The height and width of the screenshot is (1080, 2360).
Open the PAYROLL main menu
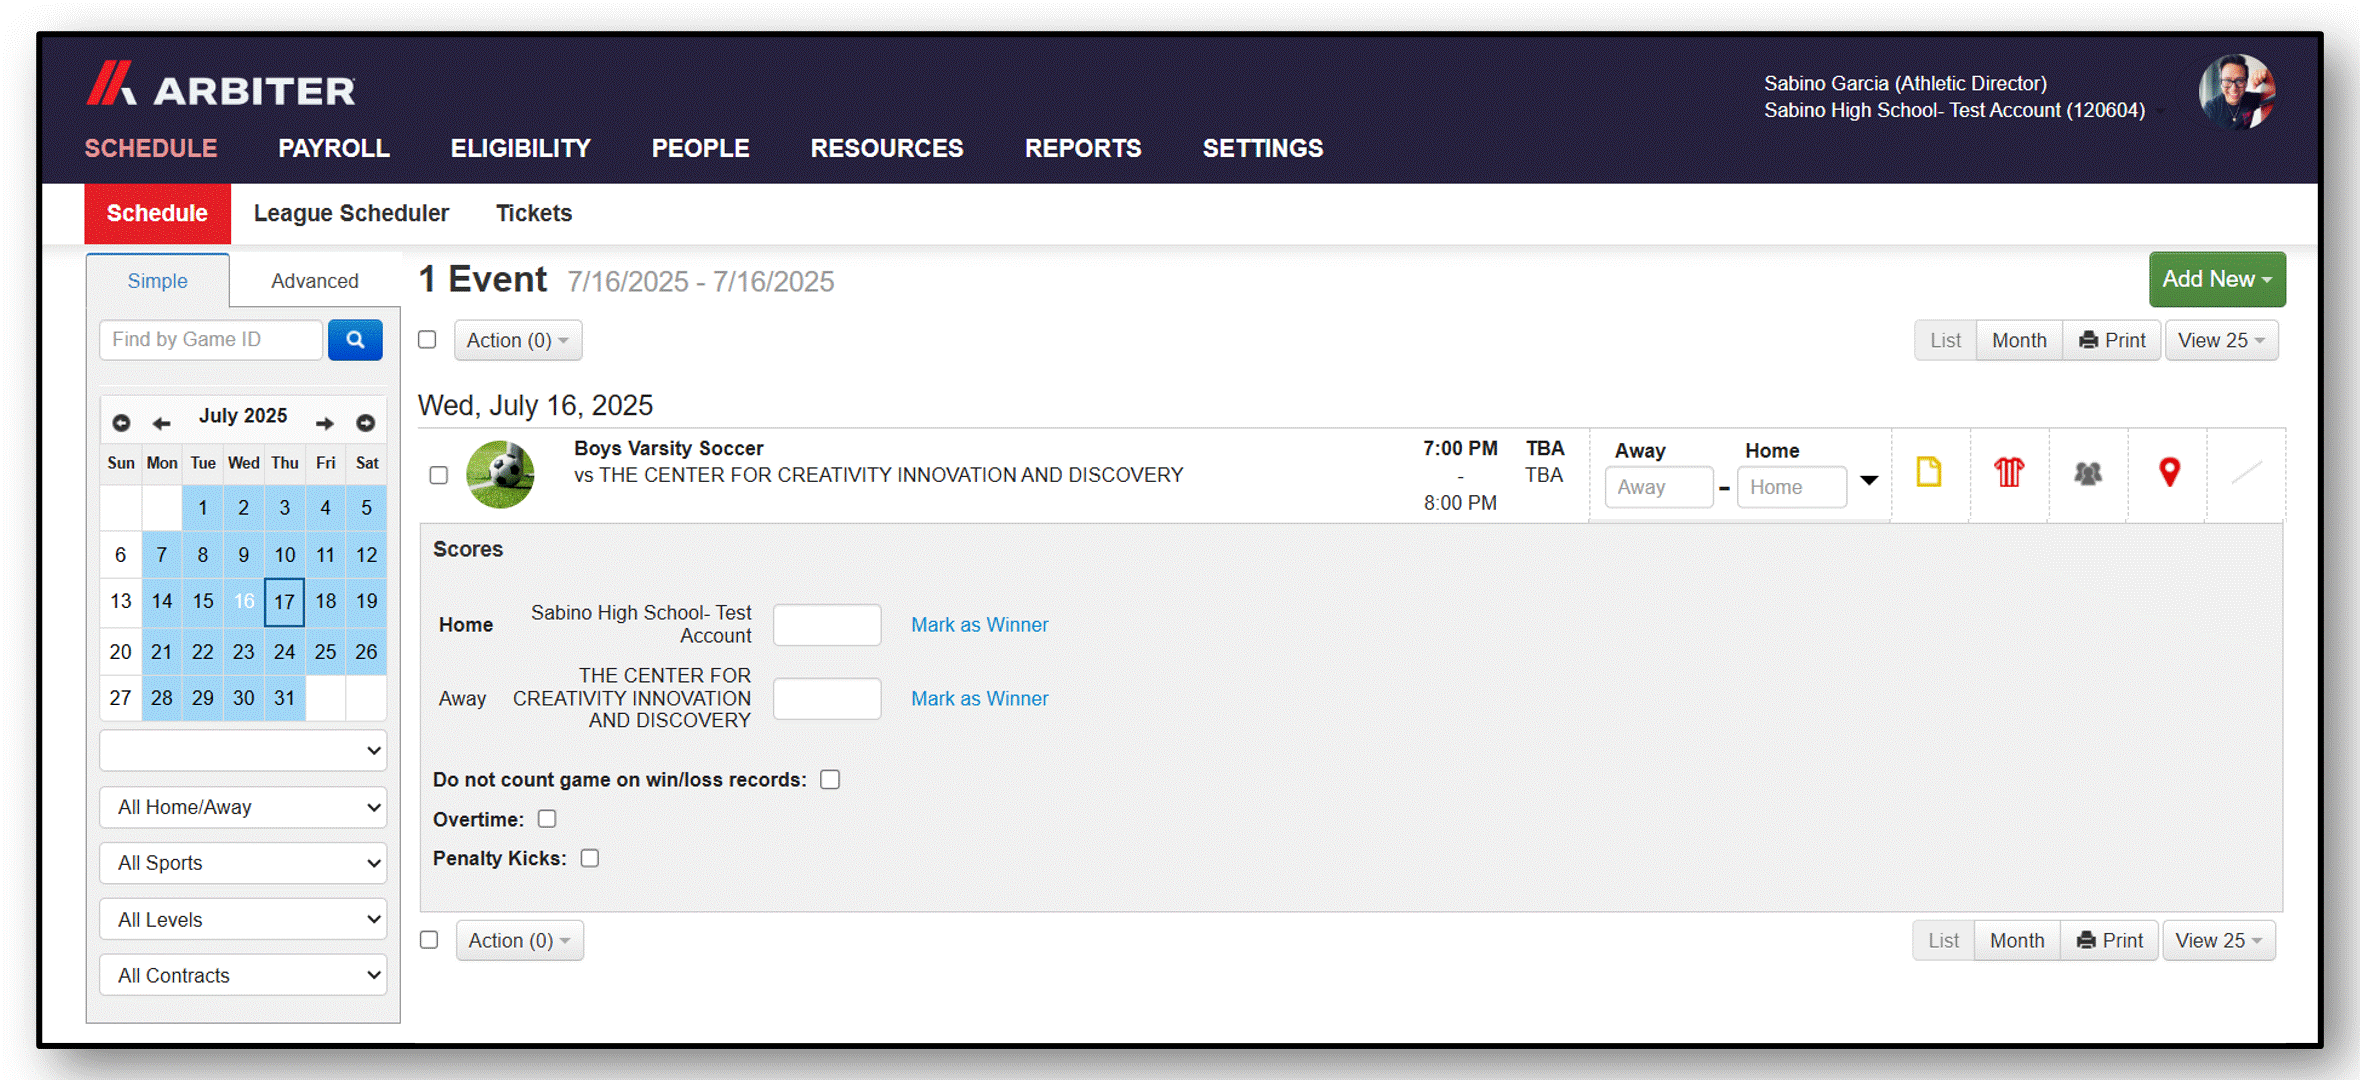click(x=334, y=148)
